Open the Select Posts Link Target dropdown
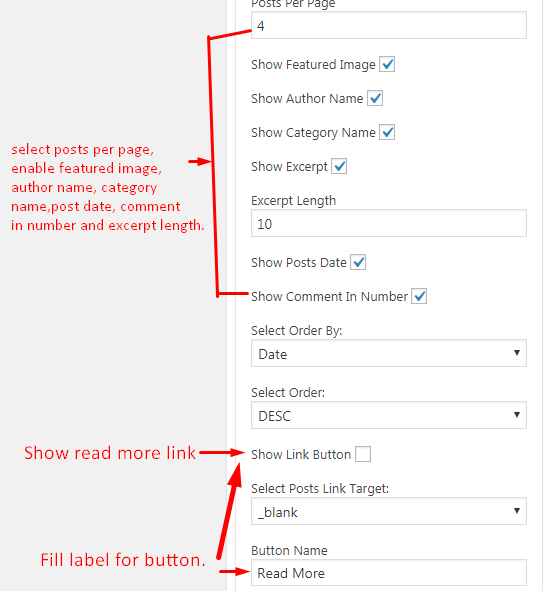 pos(389,511)
